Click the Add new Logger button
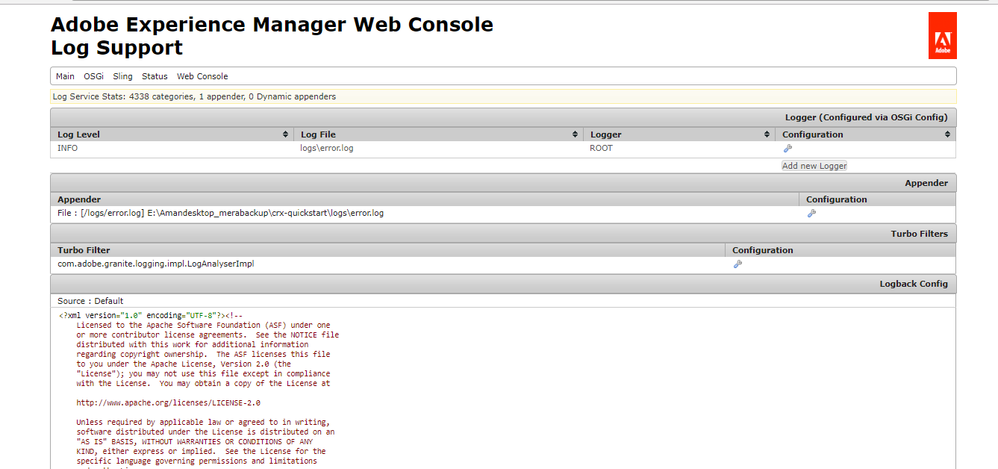Image resolution: width=998 pixels, height=469 pixels. (814, 166)
